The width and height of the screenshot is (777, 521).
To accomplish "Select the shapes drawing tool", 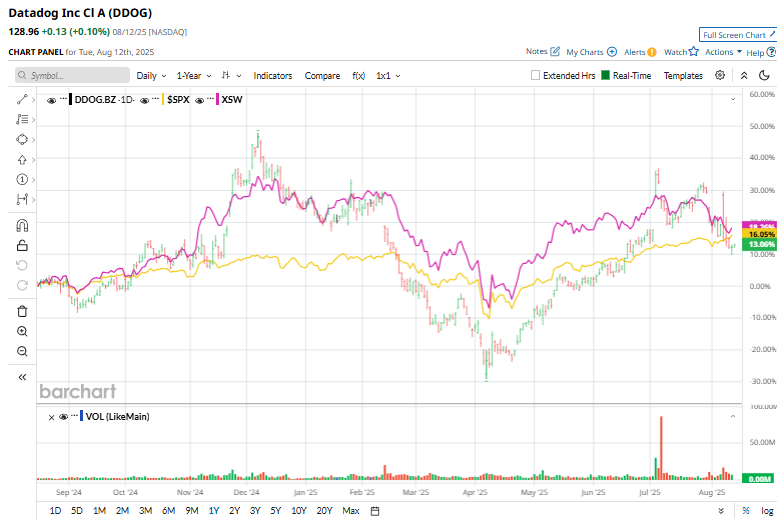I will point(22,140).
